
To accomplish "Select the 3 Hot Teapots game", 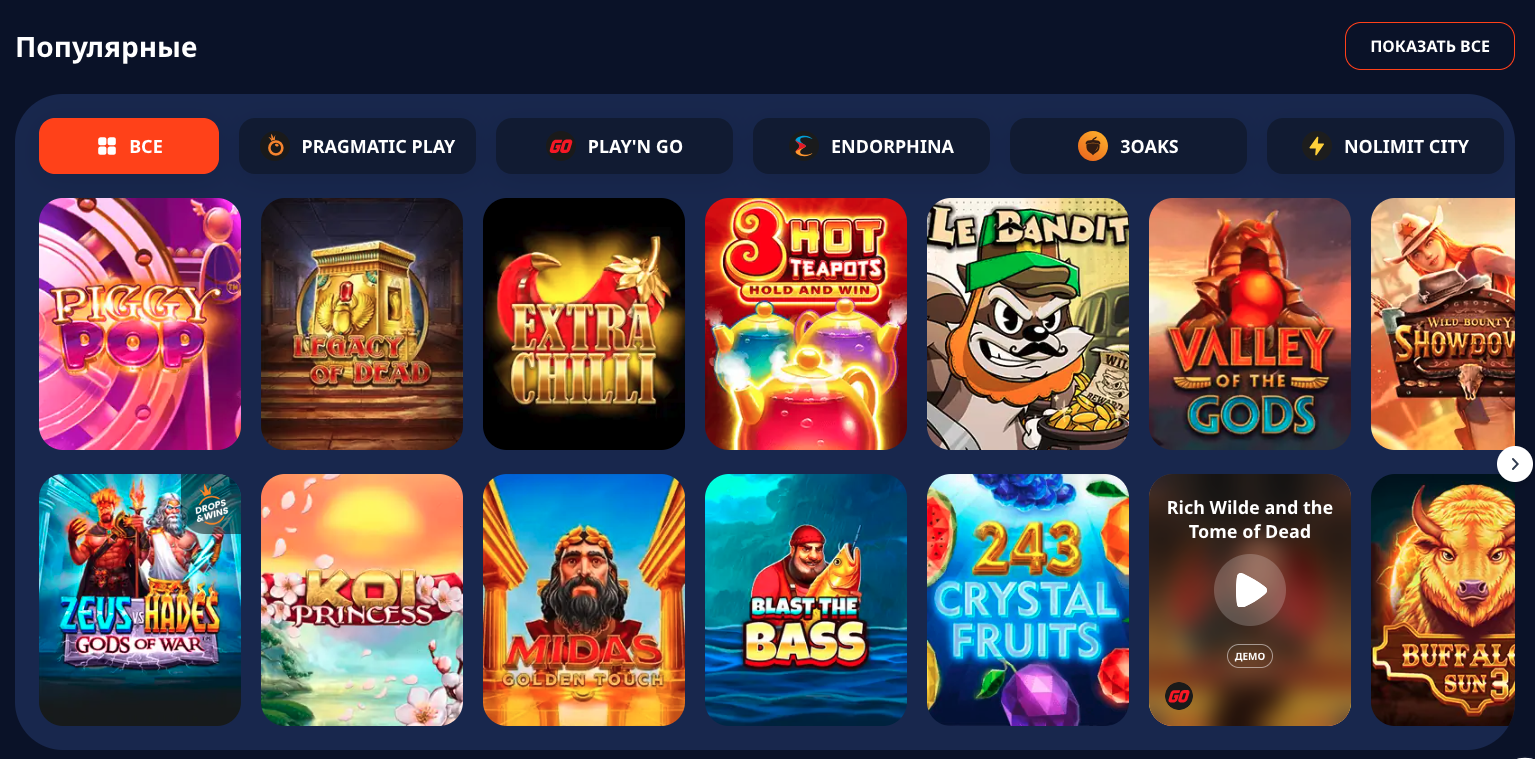I will coord(806,324).
